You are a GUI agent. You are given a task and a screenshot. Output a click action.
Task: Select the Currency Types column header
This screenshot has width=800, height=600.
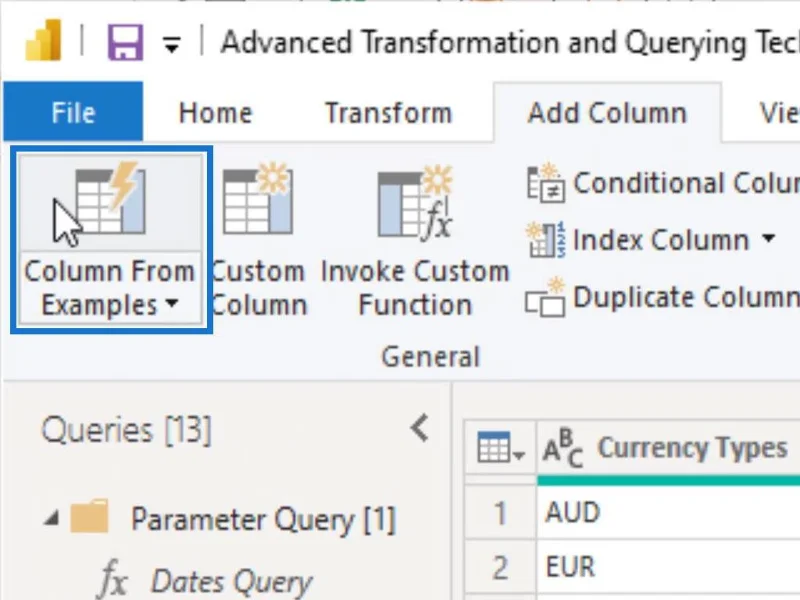click(668, 448)
